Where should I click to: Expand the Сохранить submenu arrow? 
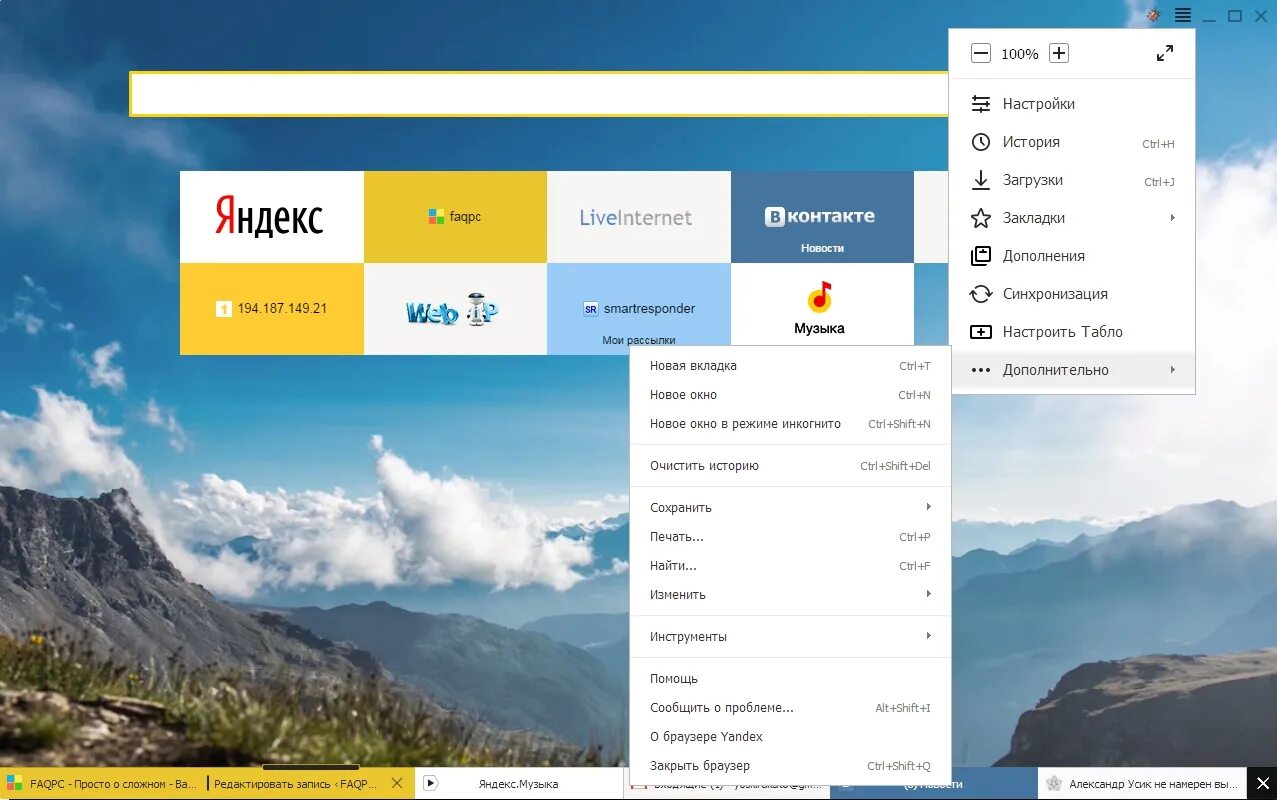point(929,507)
